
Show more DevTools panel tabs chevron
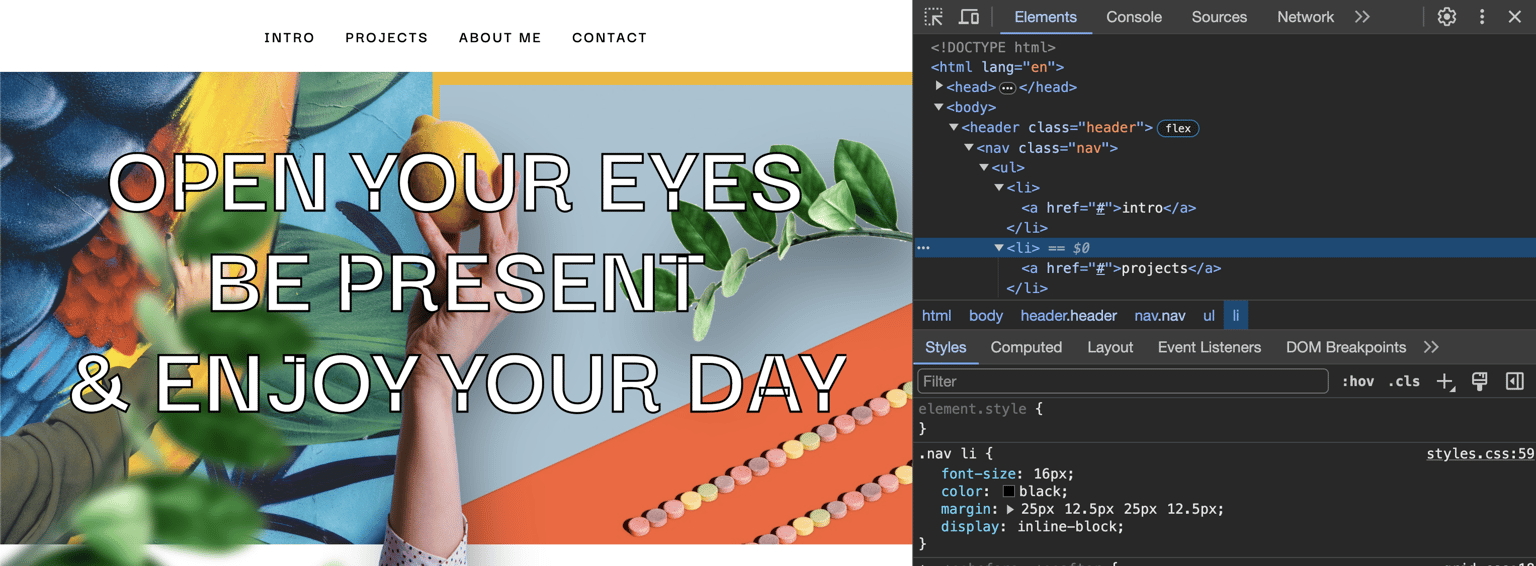click(1362, 17)
